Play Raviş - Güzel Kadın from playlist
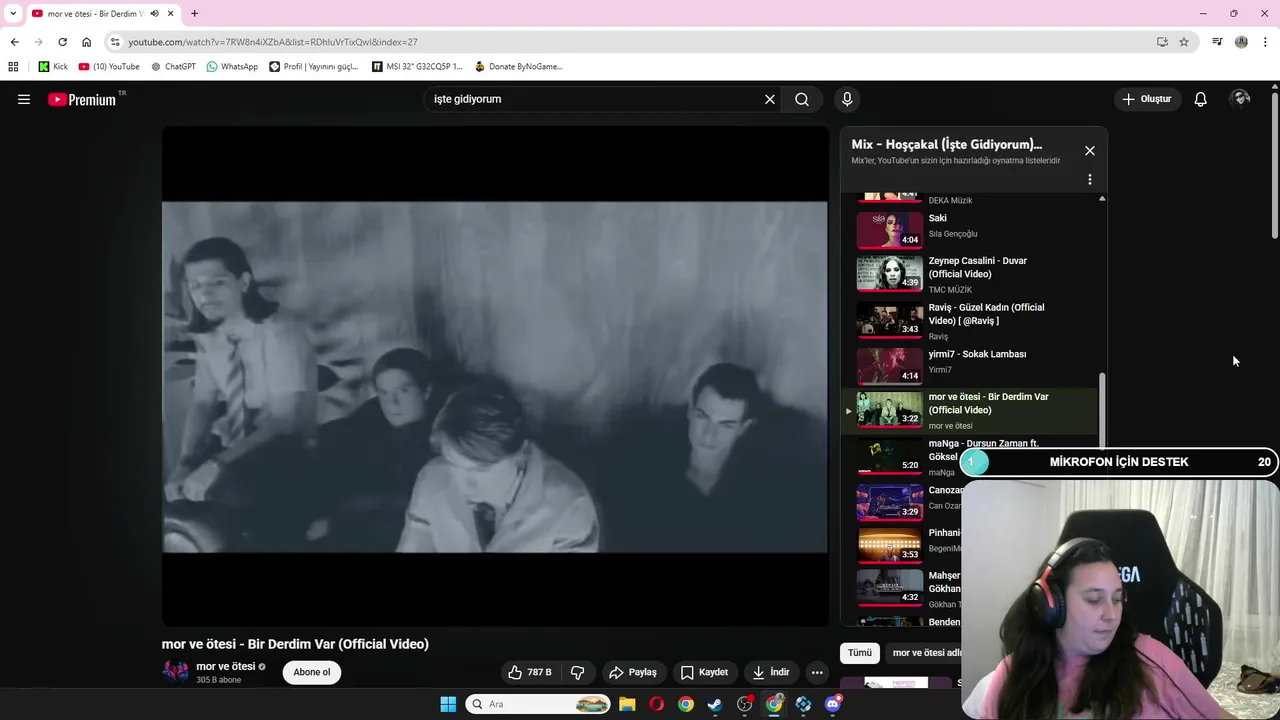 click(970, 321)
